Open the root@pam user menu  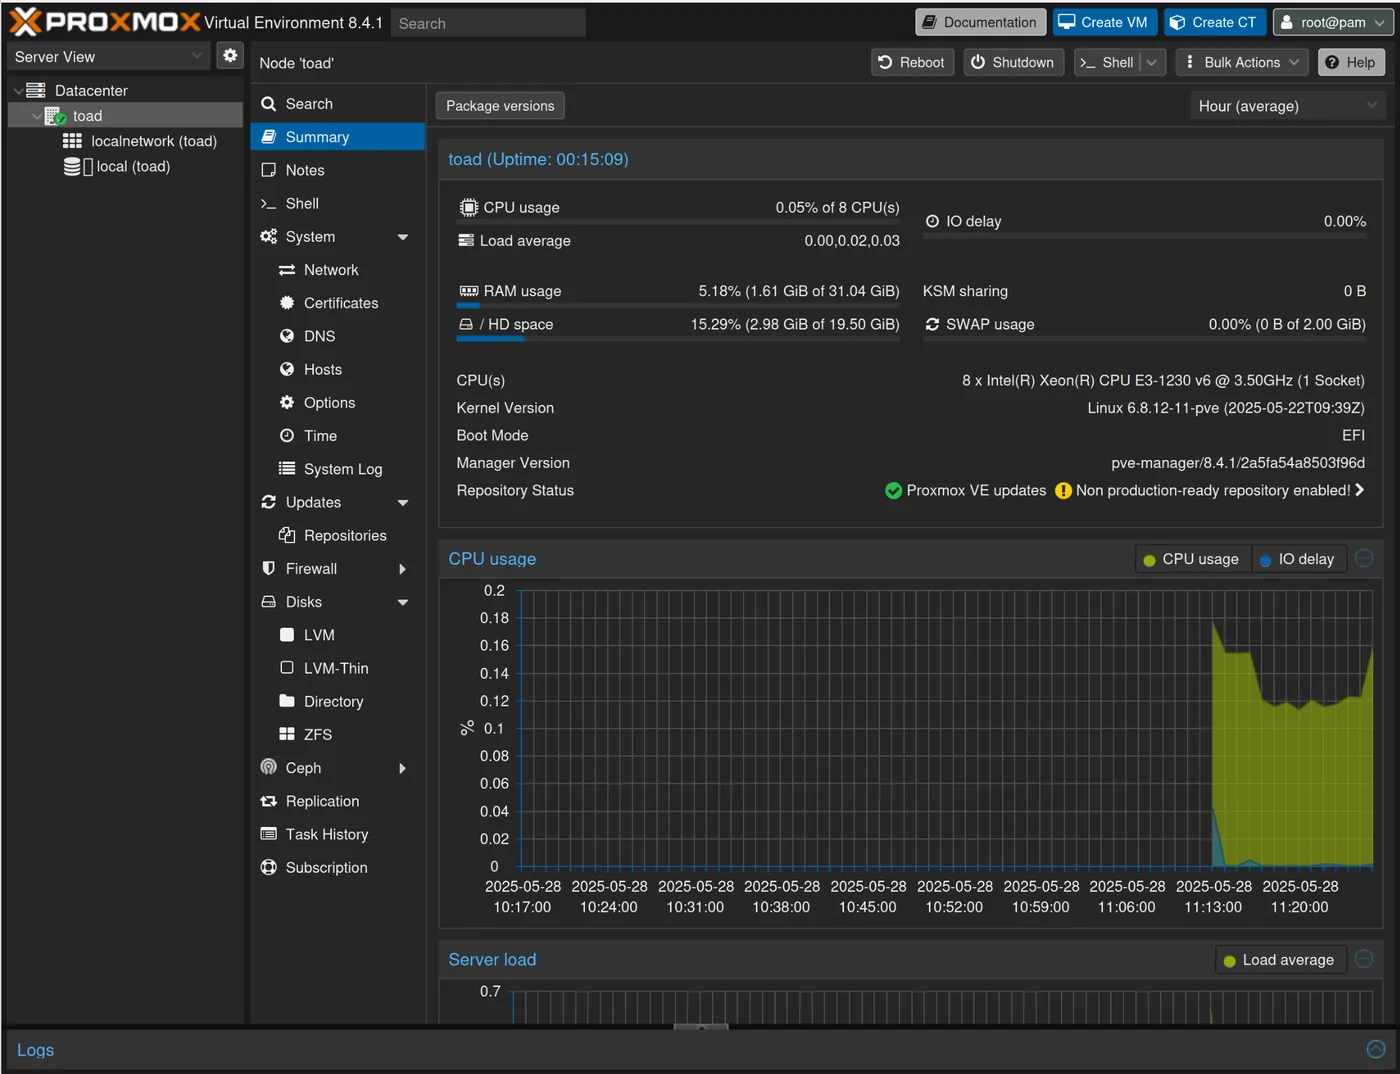1333,22
